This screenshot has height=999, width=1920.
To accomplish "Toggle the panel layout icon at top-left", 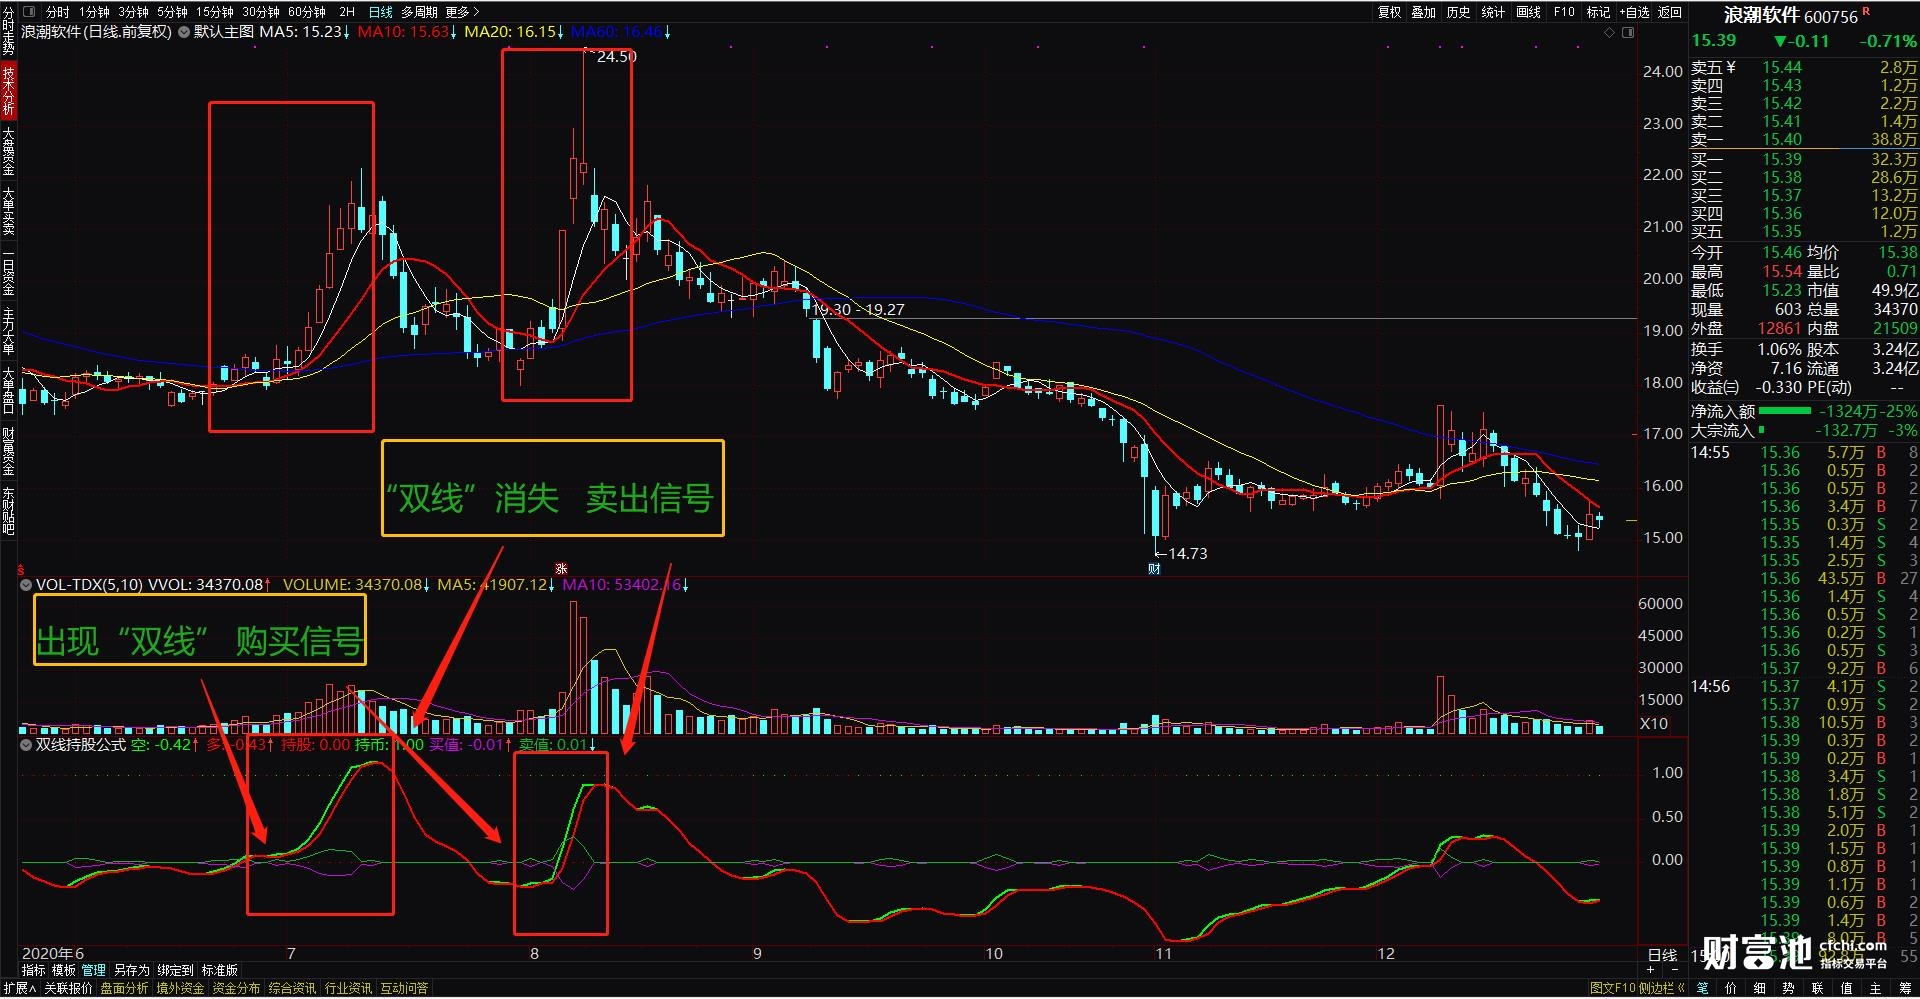I will click(28, 12).
